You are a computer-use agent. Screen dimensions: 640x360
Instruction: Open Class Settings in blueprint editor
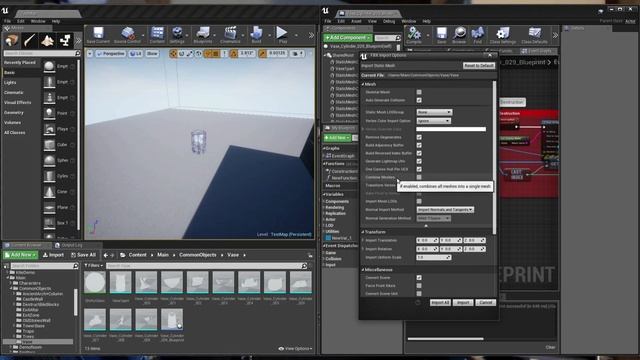click(503, 35)
